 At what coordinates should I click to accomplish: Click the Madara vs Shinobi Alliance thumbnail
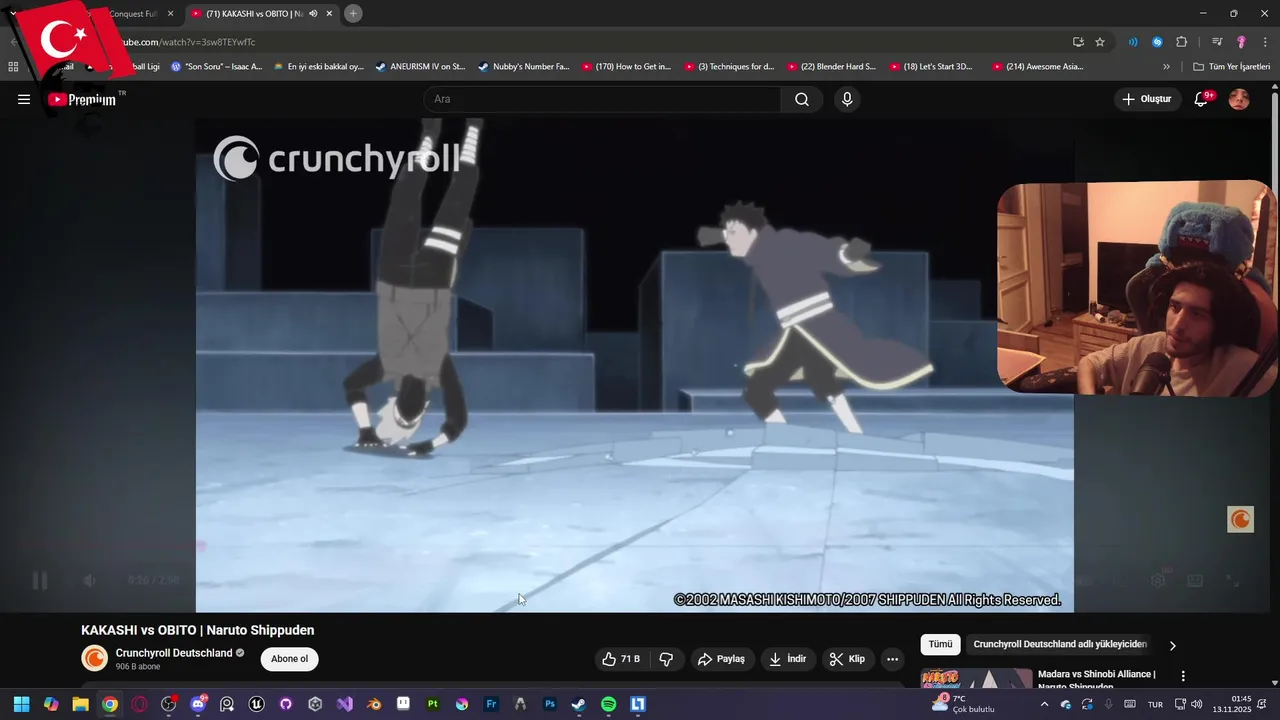pyautogui.click(x=976, y=679)
